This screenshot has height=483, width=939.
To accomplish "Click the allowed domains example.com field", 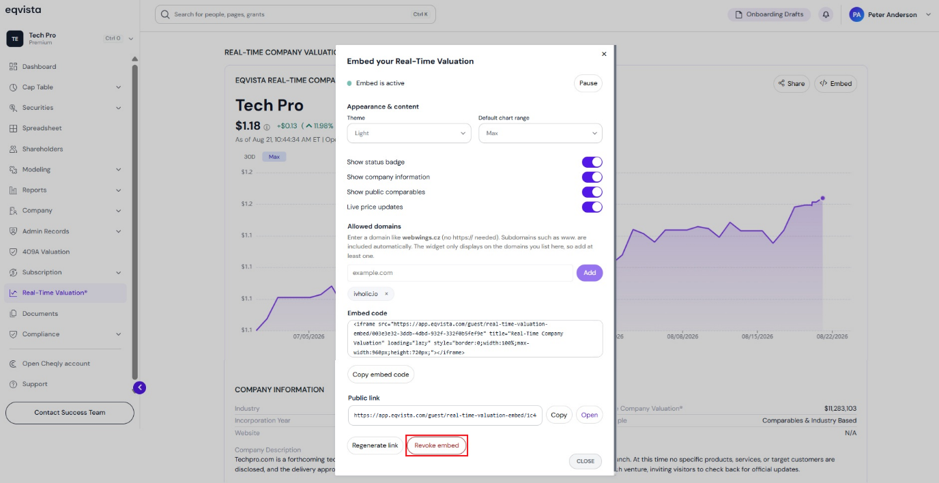I will (460, 273).
